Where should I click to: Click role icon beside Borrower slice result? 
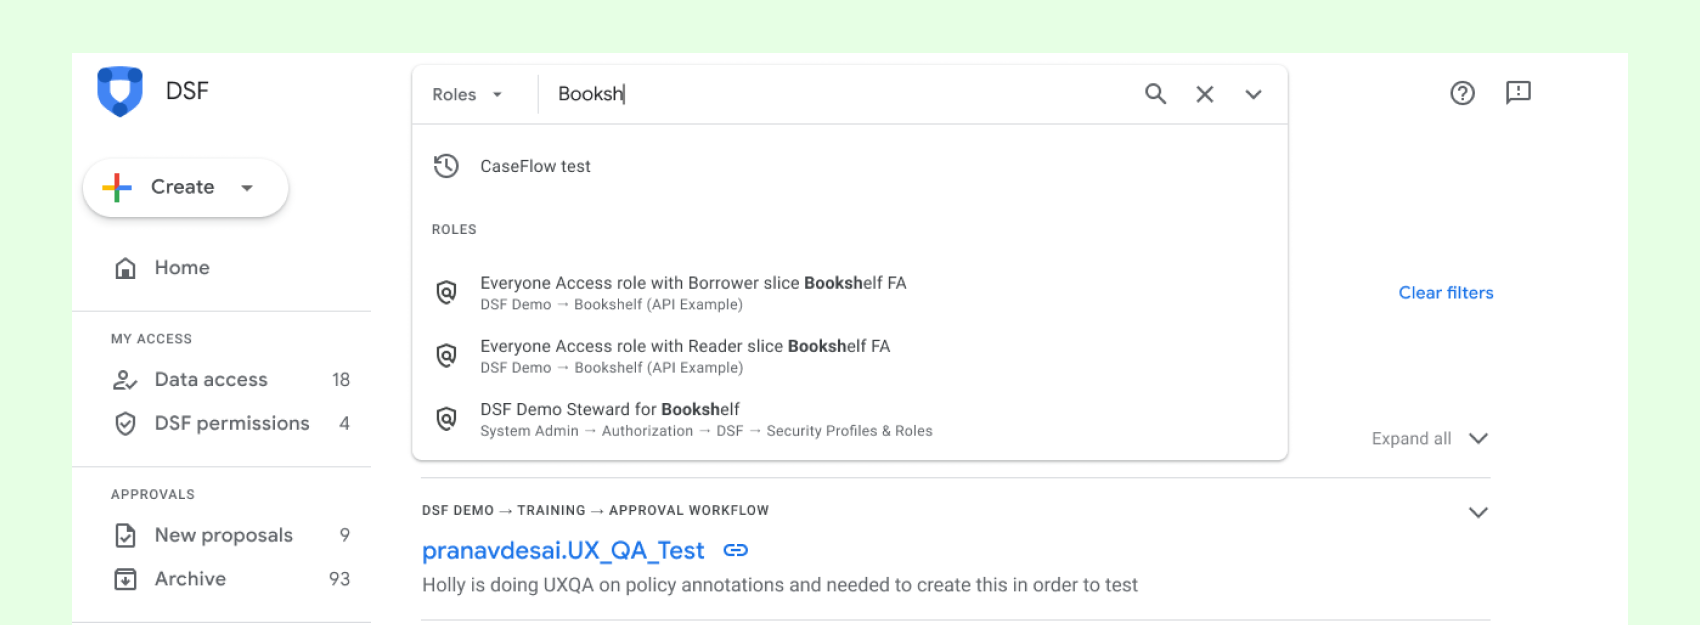446,292
